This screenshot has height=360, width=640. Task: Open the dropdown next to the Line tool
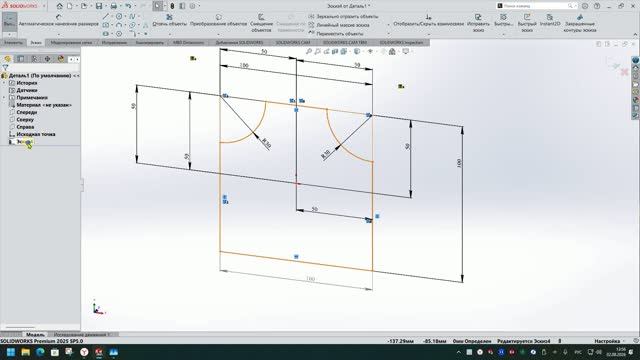pos(112,17)
